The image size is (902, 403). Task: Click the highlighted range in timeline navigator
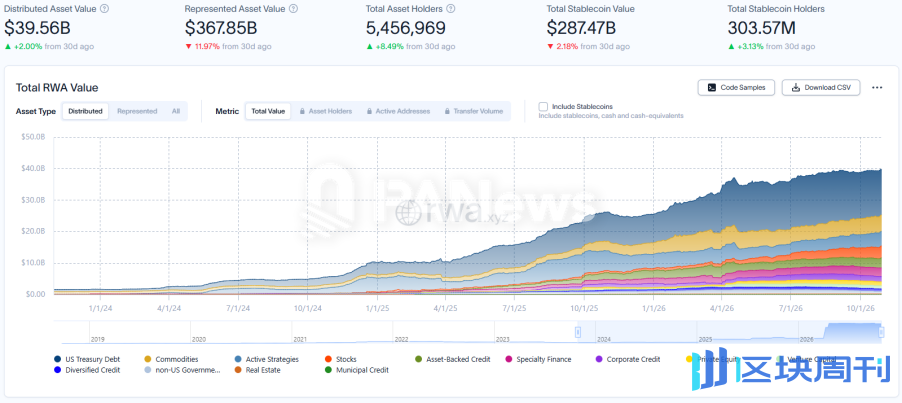coord(729,332)
